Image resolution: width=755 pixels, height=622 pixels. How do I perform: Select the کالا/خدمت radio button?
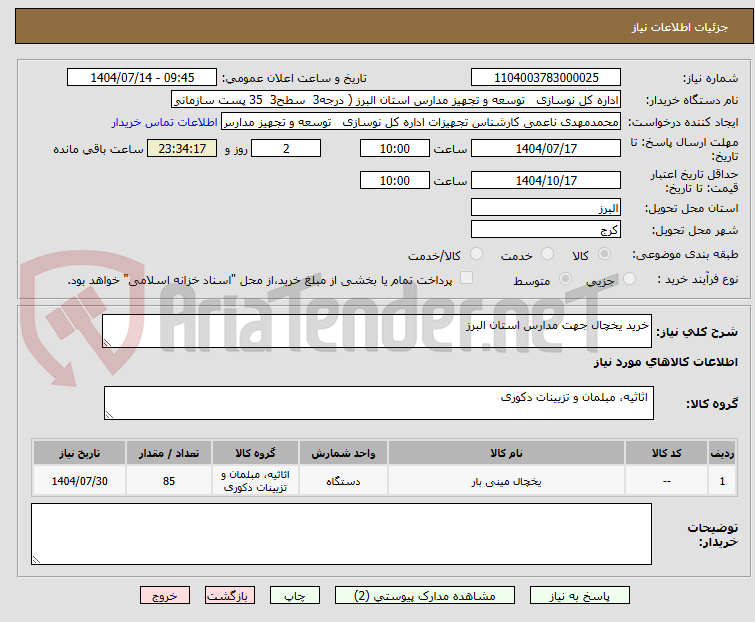coord(476,254)
